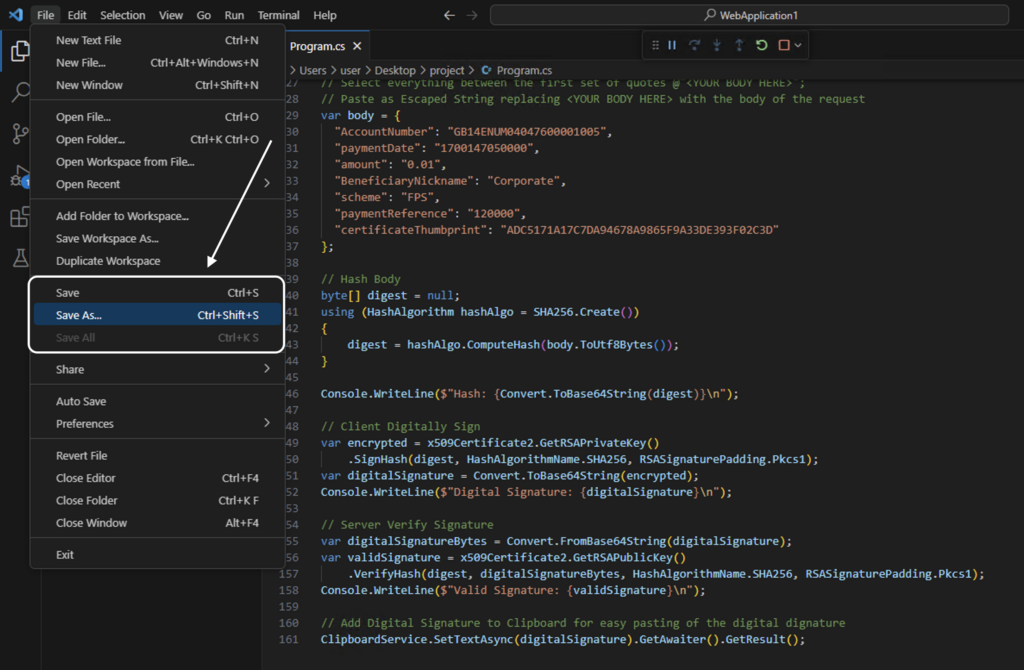This screenshot has height=670, width=1024.
Task: Open the Explorer view in activity bar
Action: coord(19,52)
